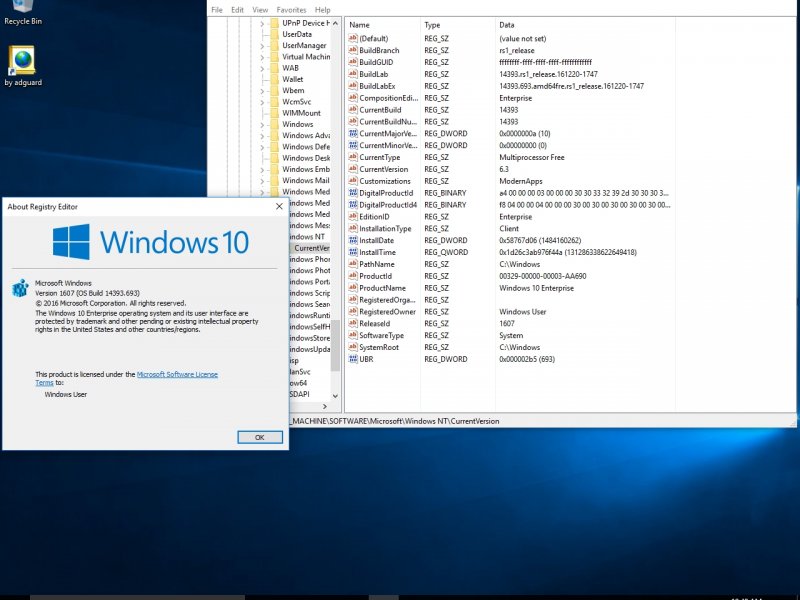Screen dimensions: 800x600
Task: Click the SoftwareType value name
Action: click(381, 335)
